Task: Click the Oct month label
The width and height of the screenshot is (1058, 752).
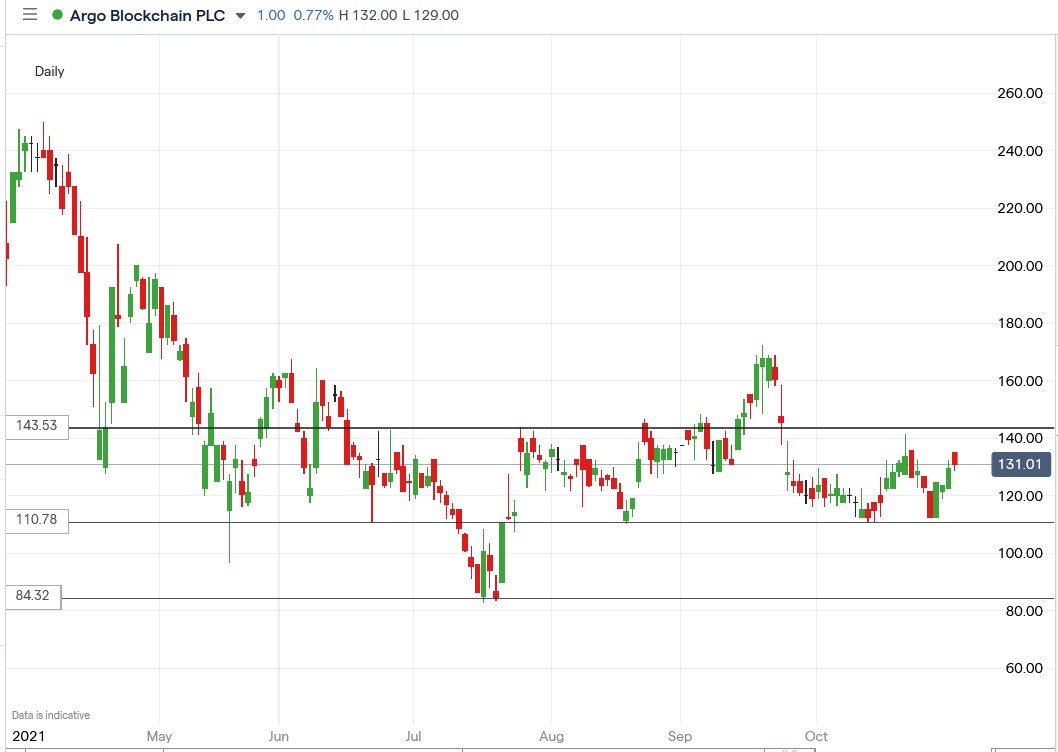Action: click(x=815, y=735)
